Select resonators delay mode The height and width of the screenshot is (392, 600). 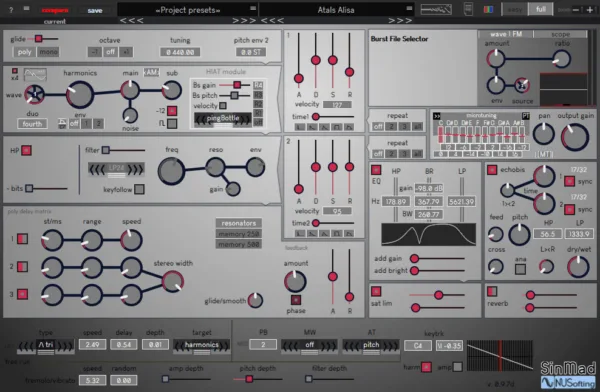pos(239,223)
